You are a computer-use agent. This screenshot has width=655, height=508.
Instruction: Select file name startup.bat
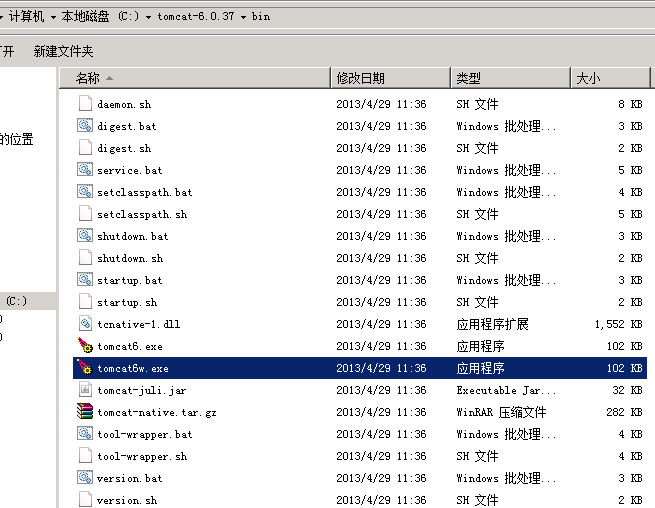tap(129, 280)
